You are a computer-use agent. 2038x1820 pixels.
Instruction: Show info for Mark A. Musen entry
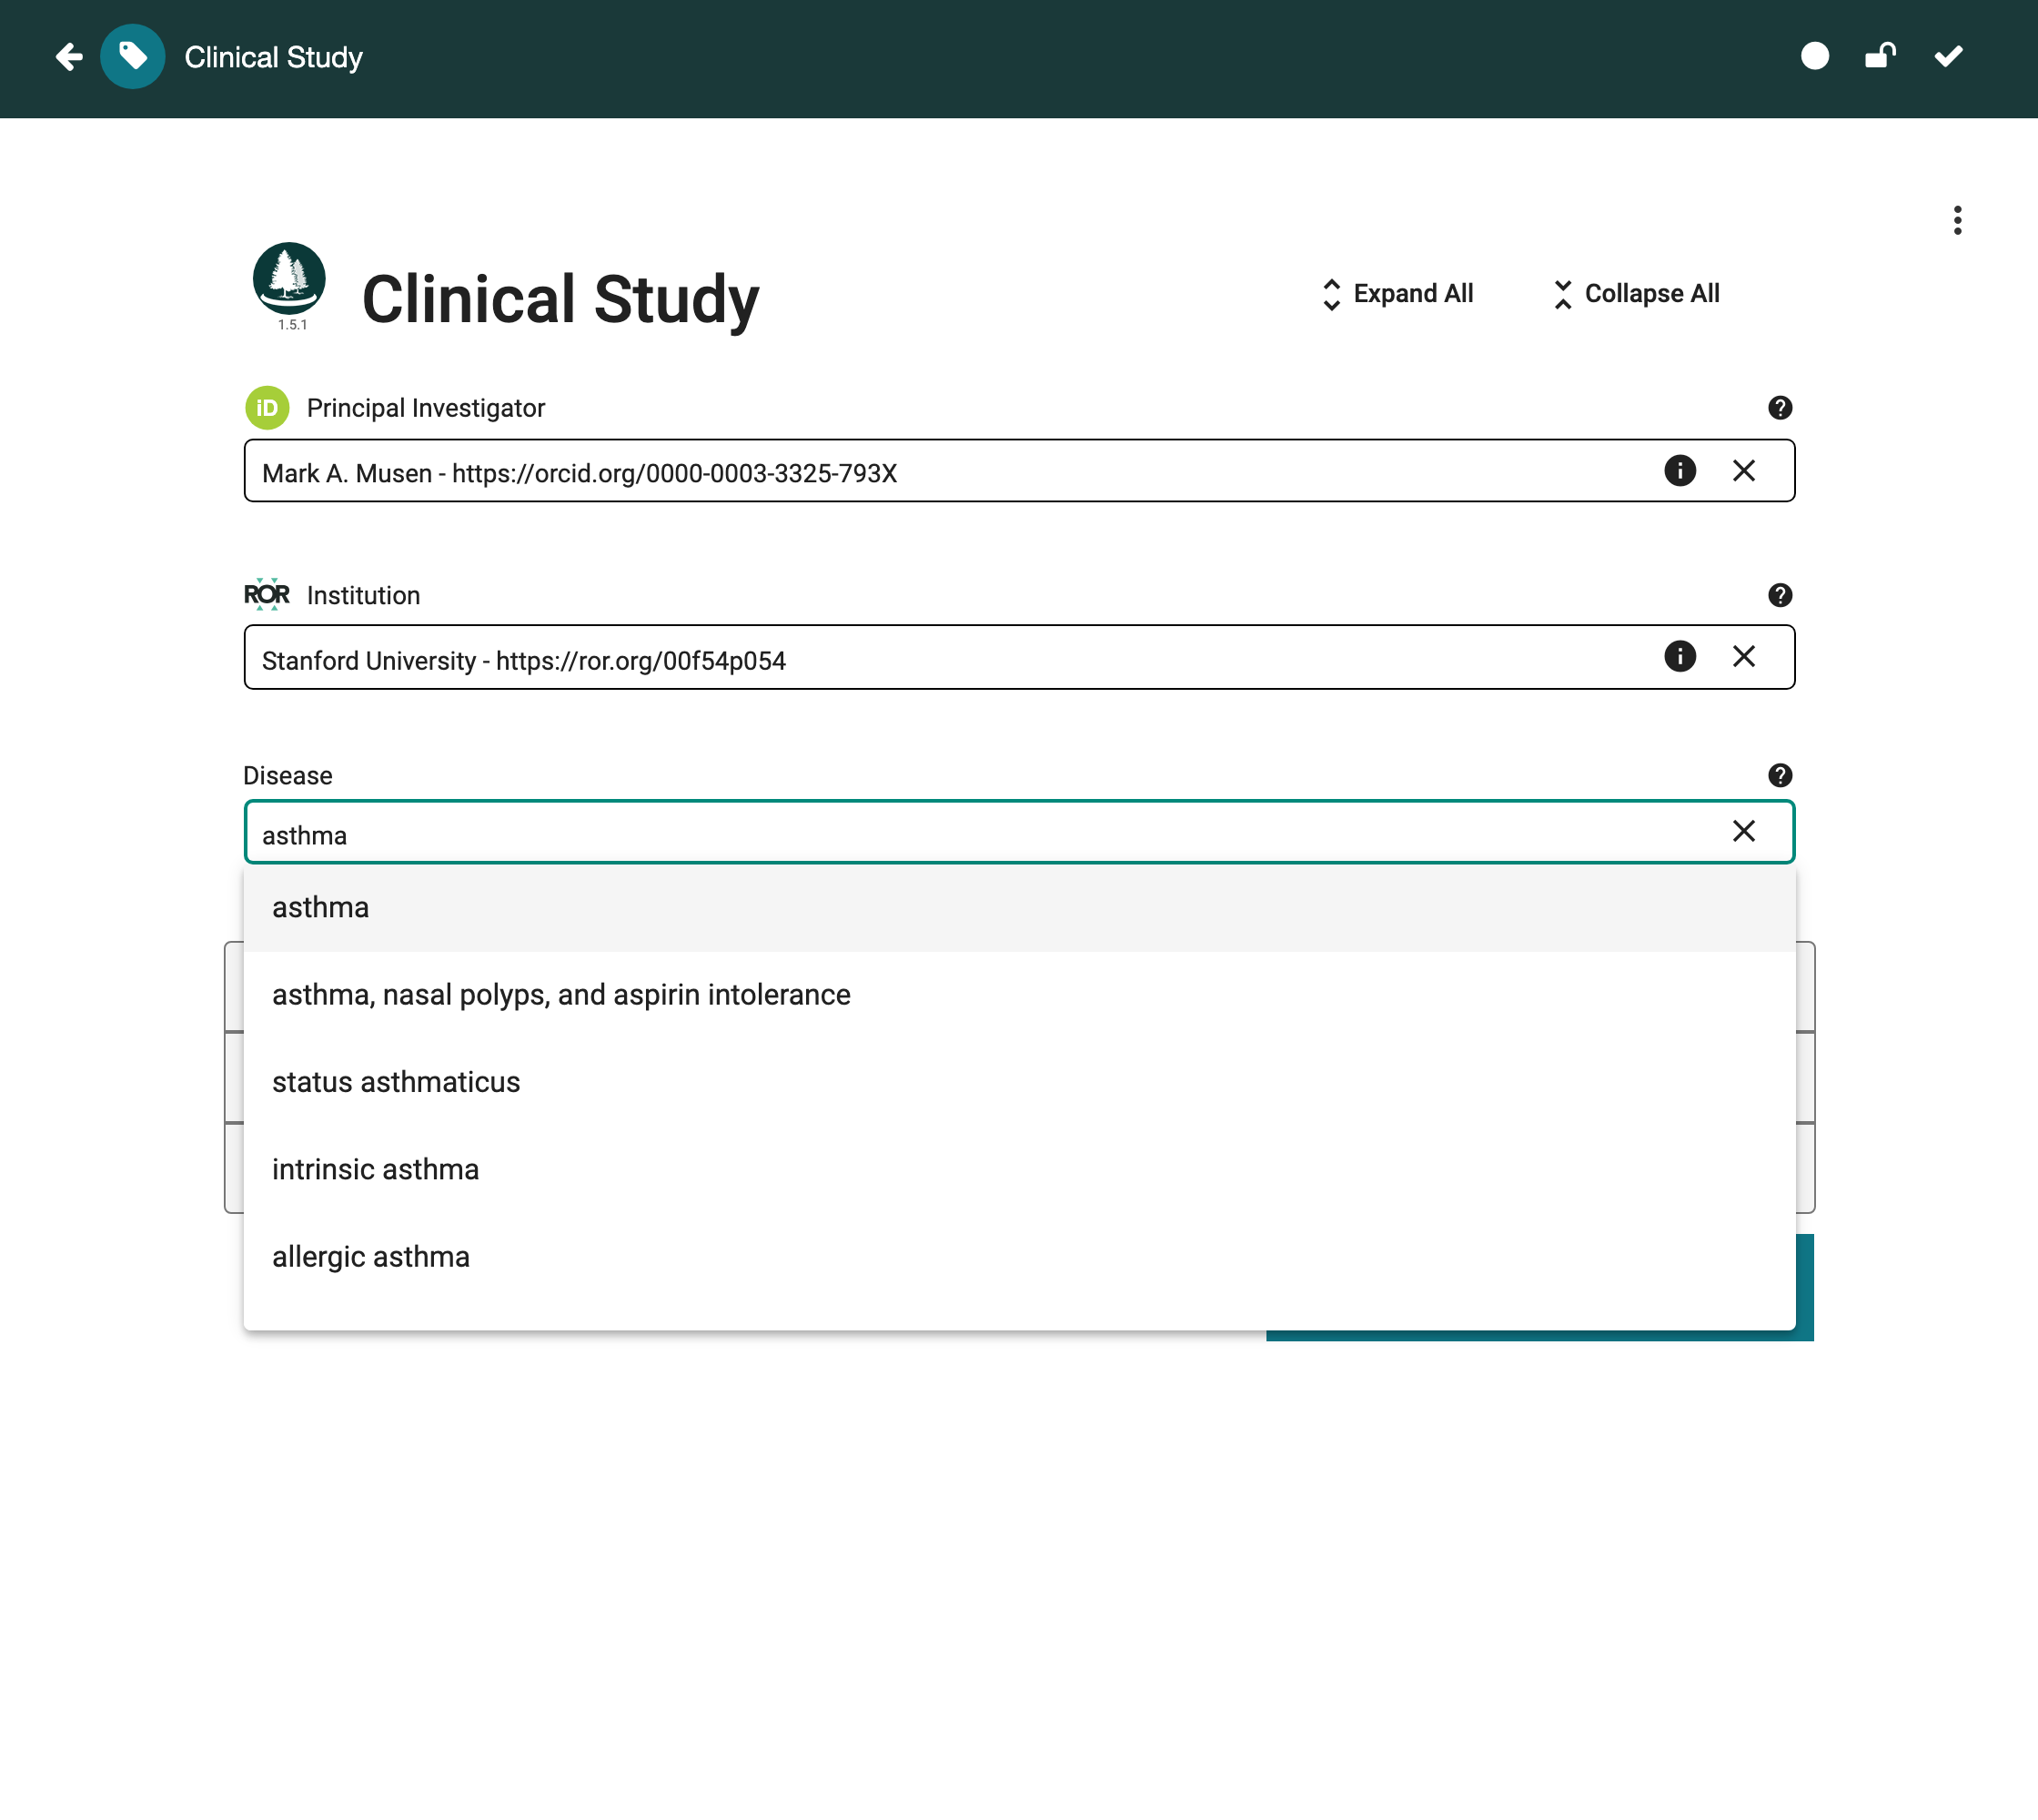coord(1680,470)
